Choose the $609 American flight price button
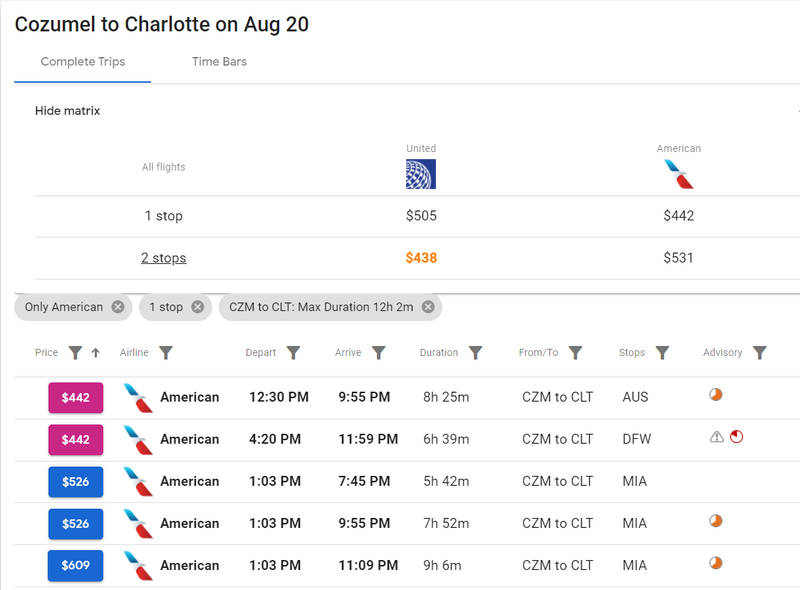This screenshot has height=590, width=800. tap(76, 566)
